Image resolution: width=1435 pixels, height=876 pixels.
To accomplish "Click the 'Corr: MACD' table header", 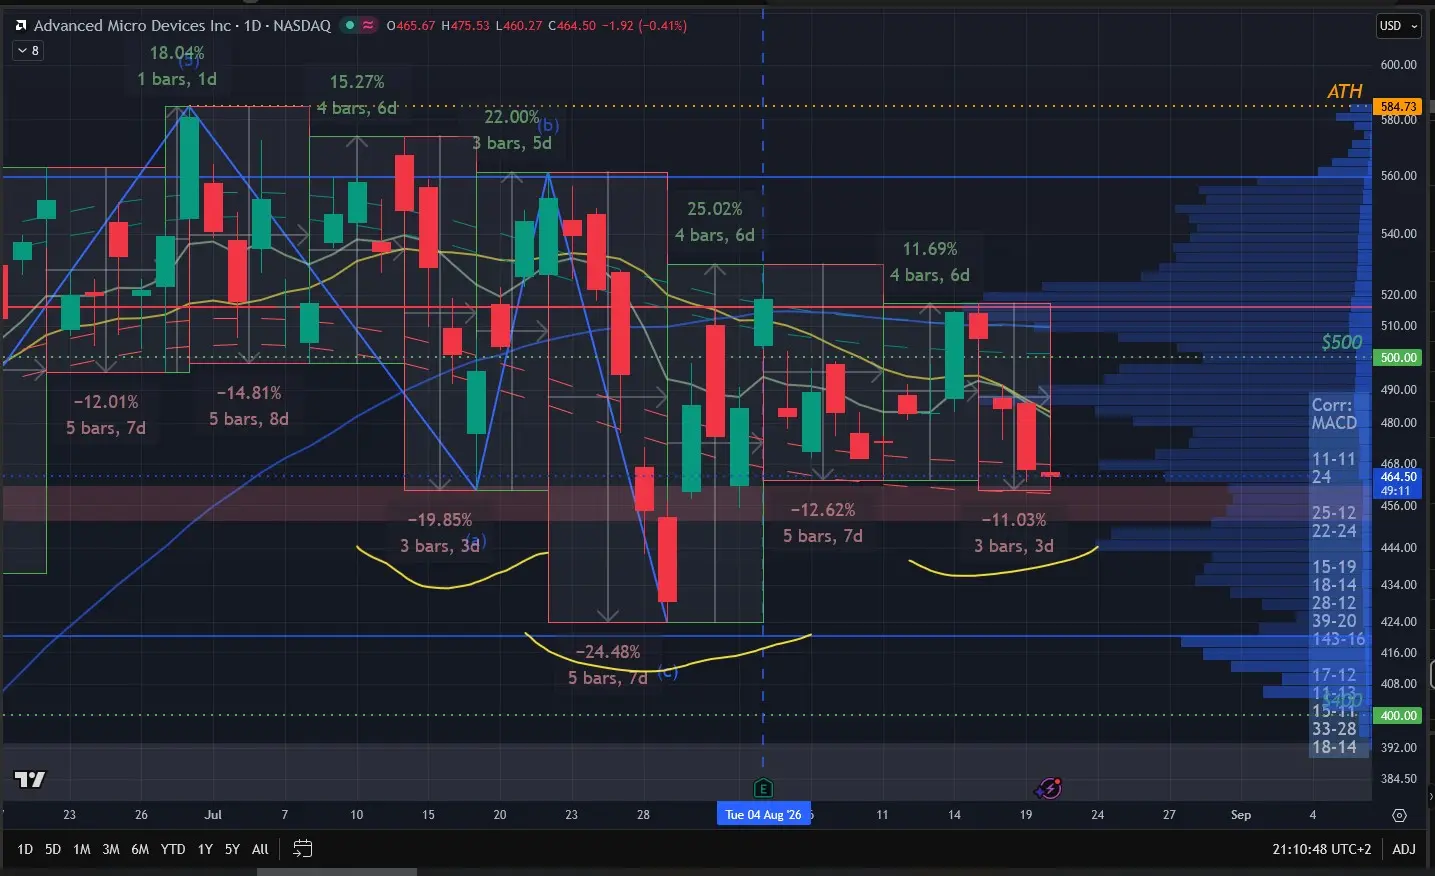I will 1334,414.
